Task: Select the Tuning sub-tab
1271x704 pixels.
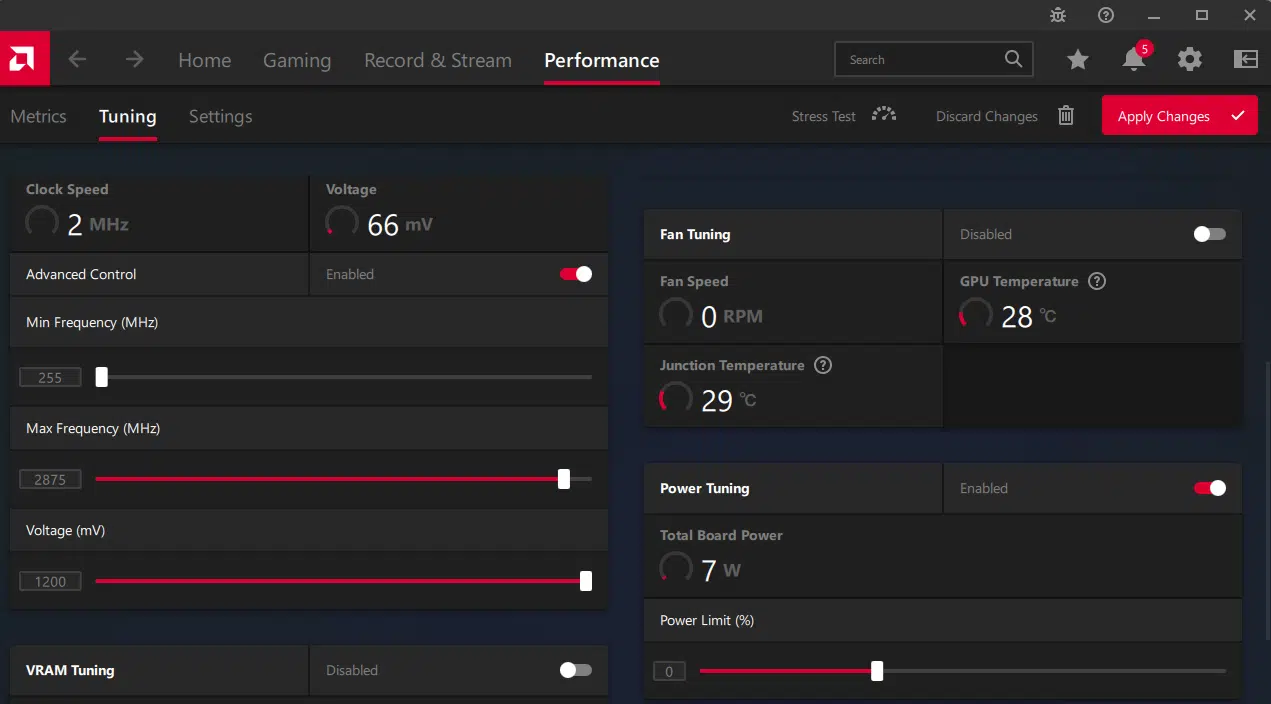Action: (x=128, y=116)
